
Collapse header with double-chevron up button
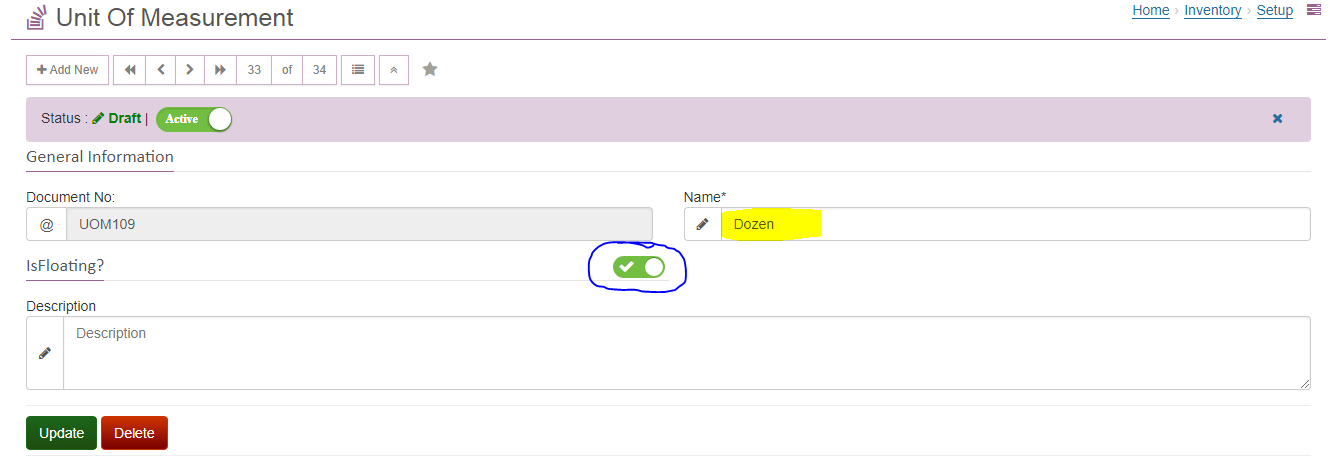[x=394, y=70]
